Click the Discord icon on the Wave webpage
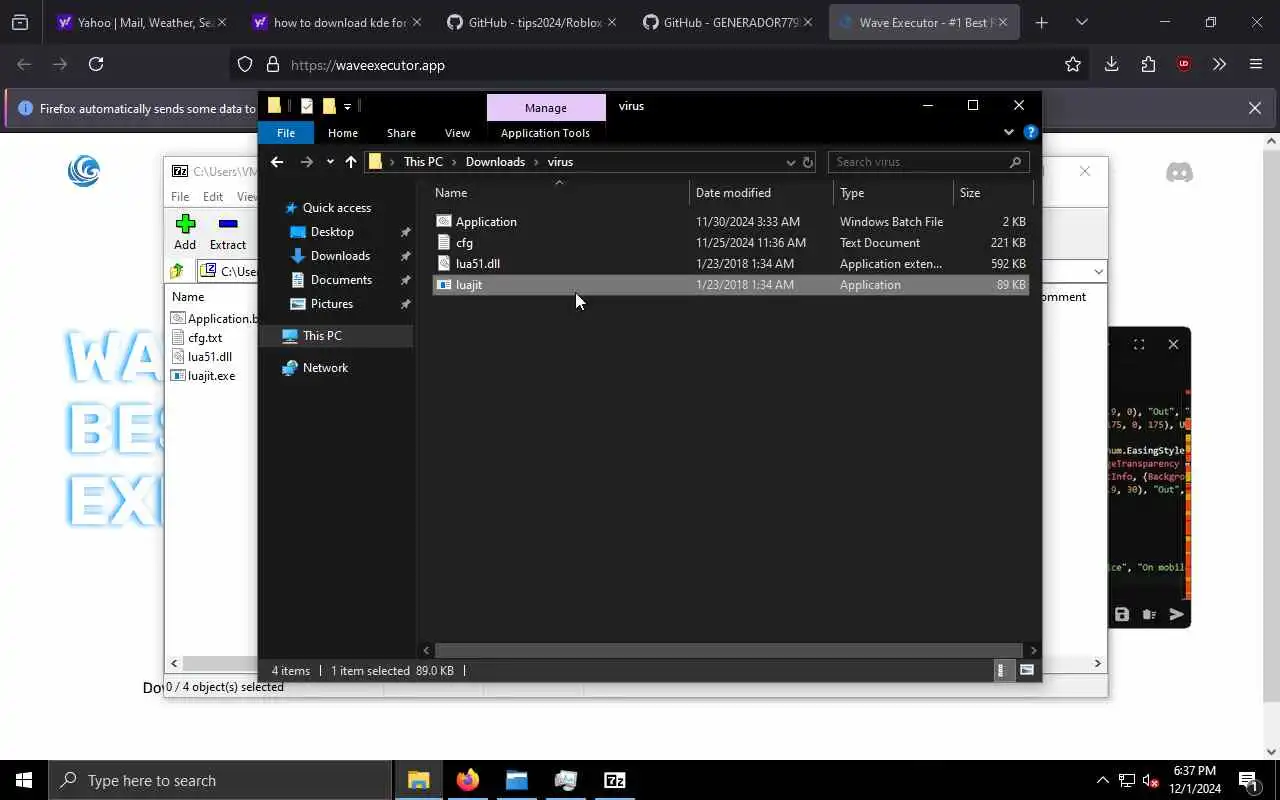The height and width of the screenshot is (800, 1280). (1180, 173)
